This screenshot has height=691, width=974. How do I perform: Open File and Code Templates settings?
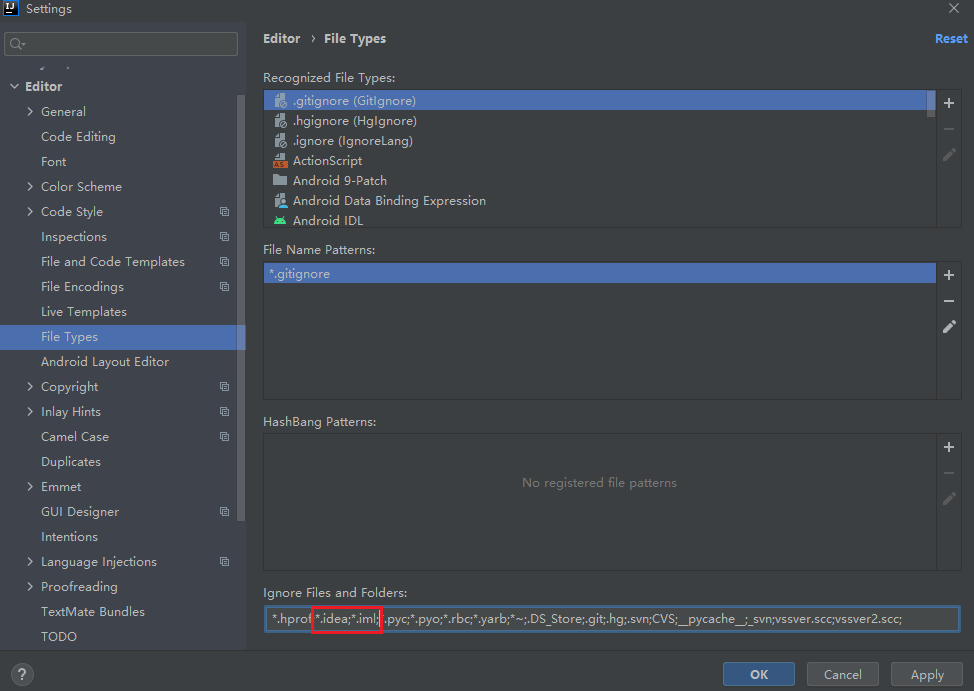113,262
